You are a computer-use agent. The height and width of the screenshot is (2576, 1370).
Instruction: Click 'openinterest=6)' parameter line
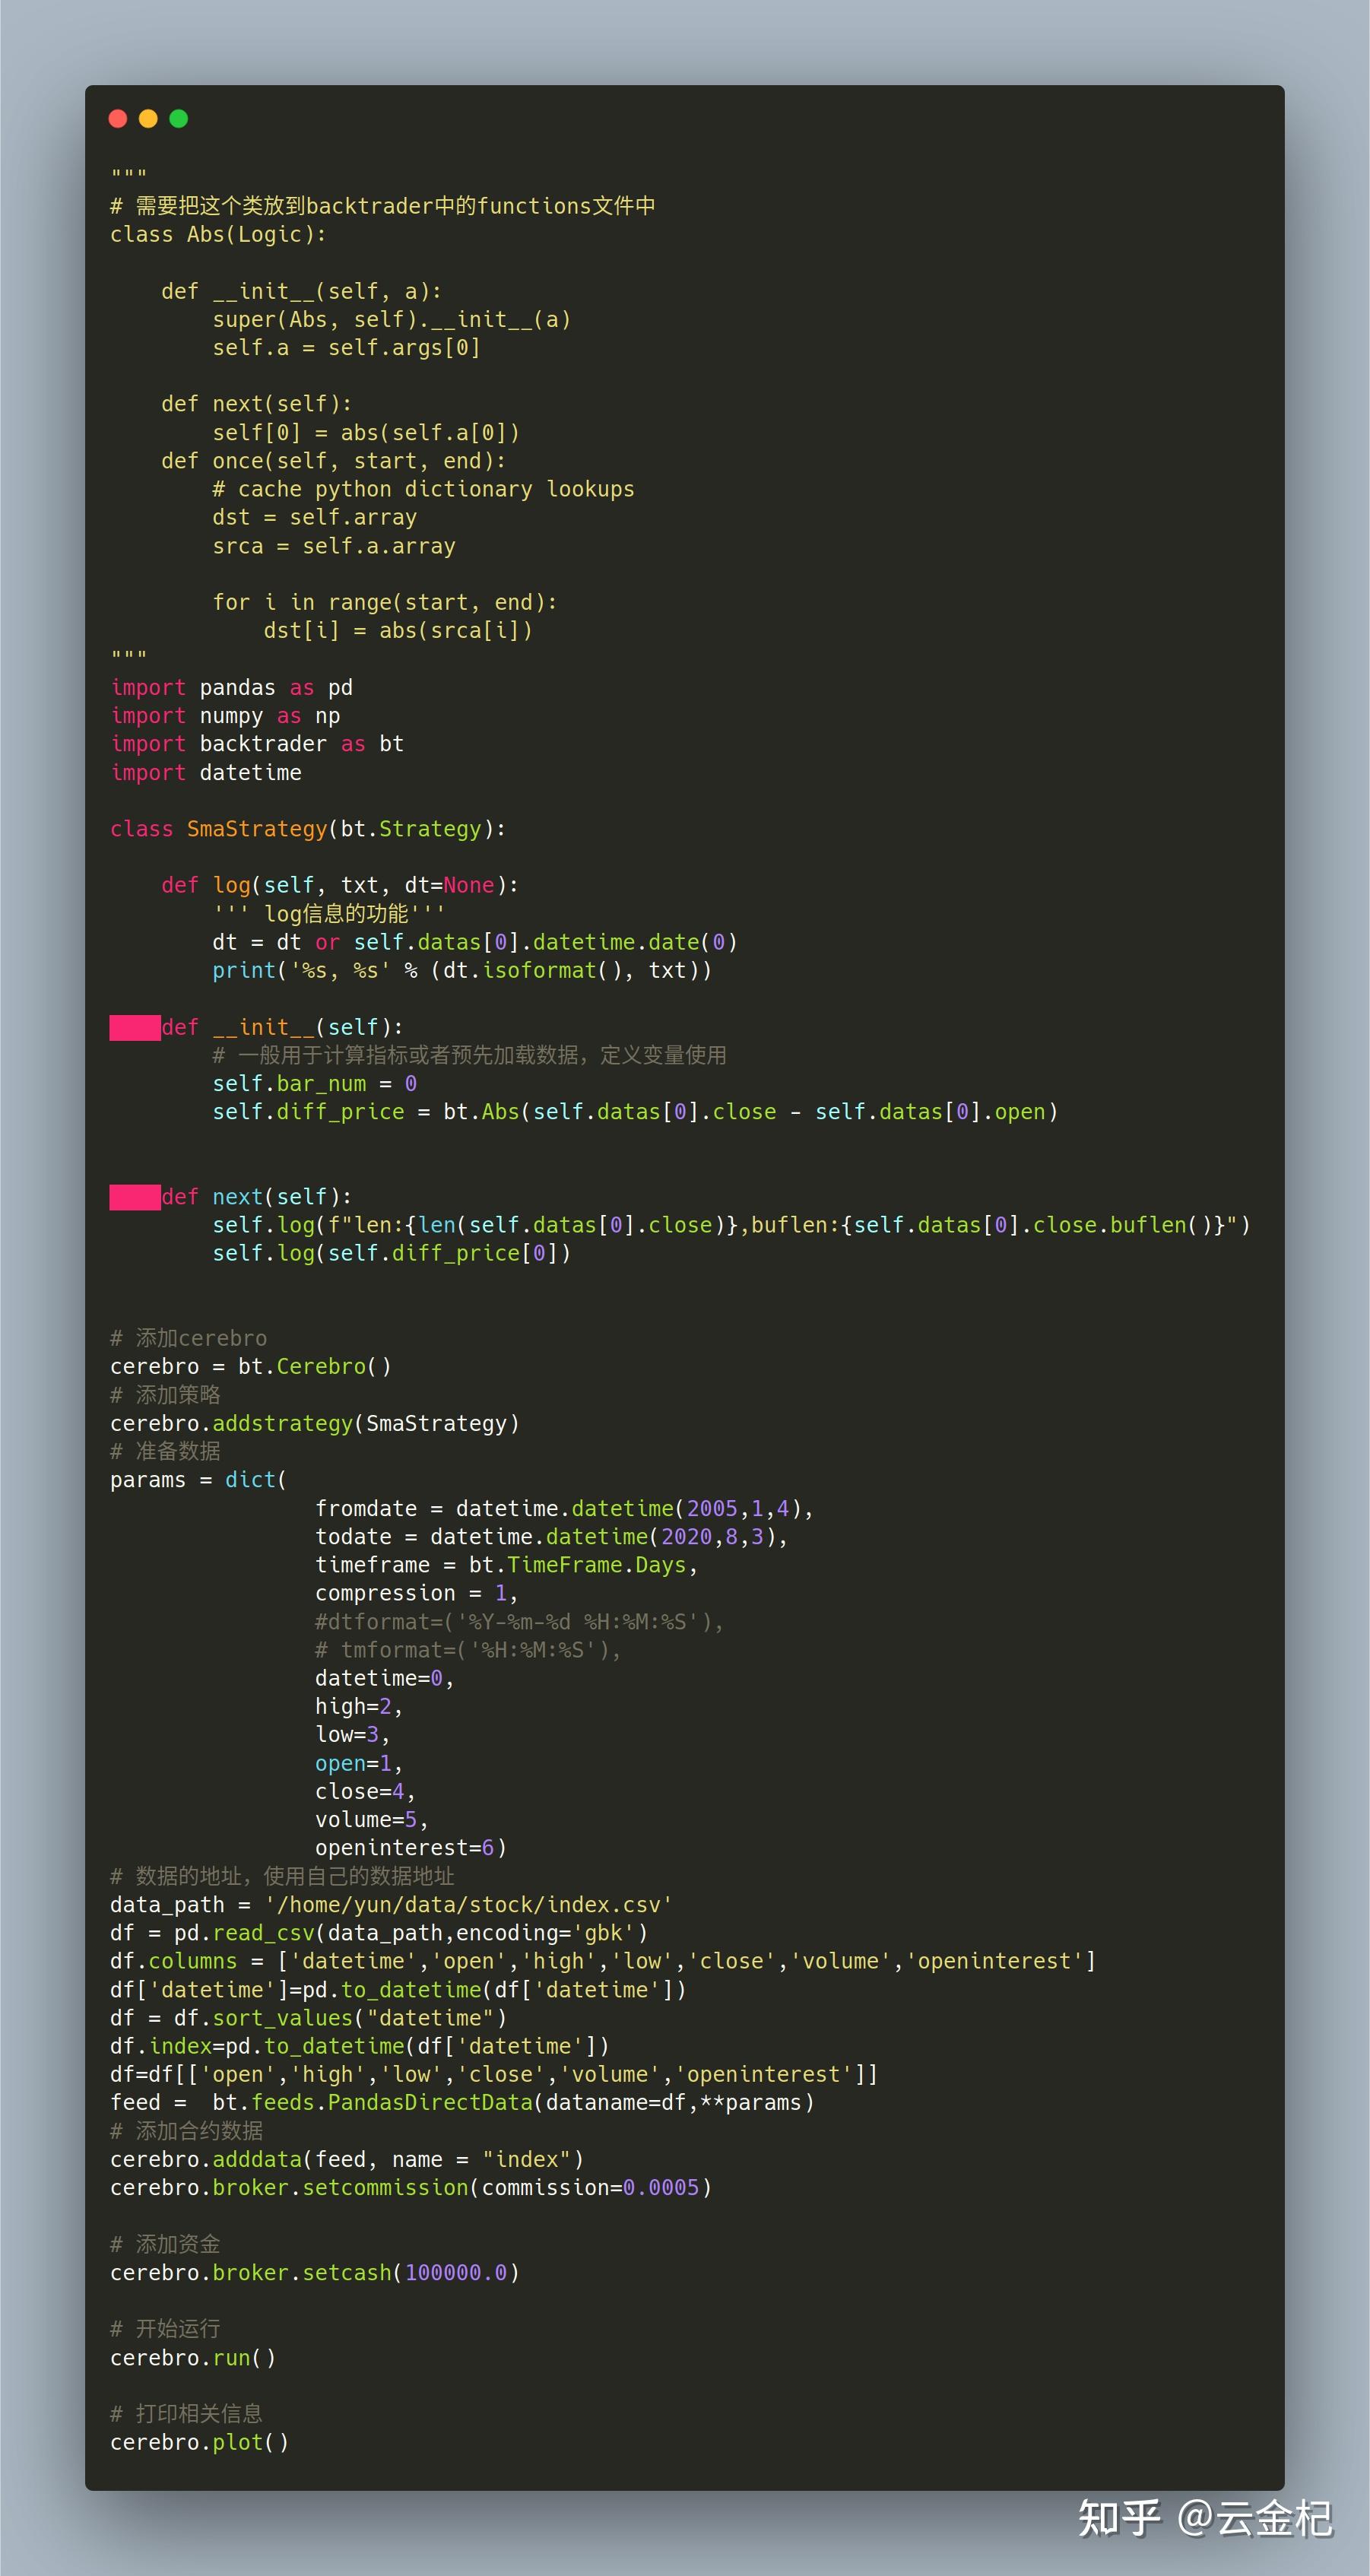tap(411, 1847)
